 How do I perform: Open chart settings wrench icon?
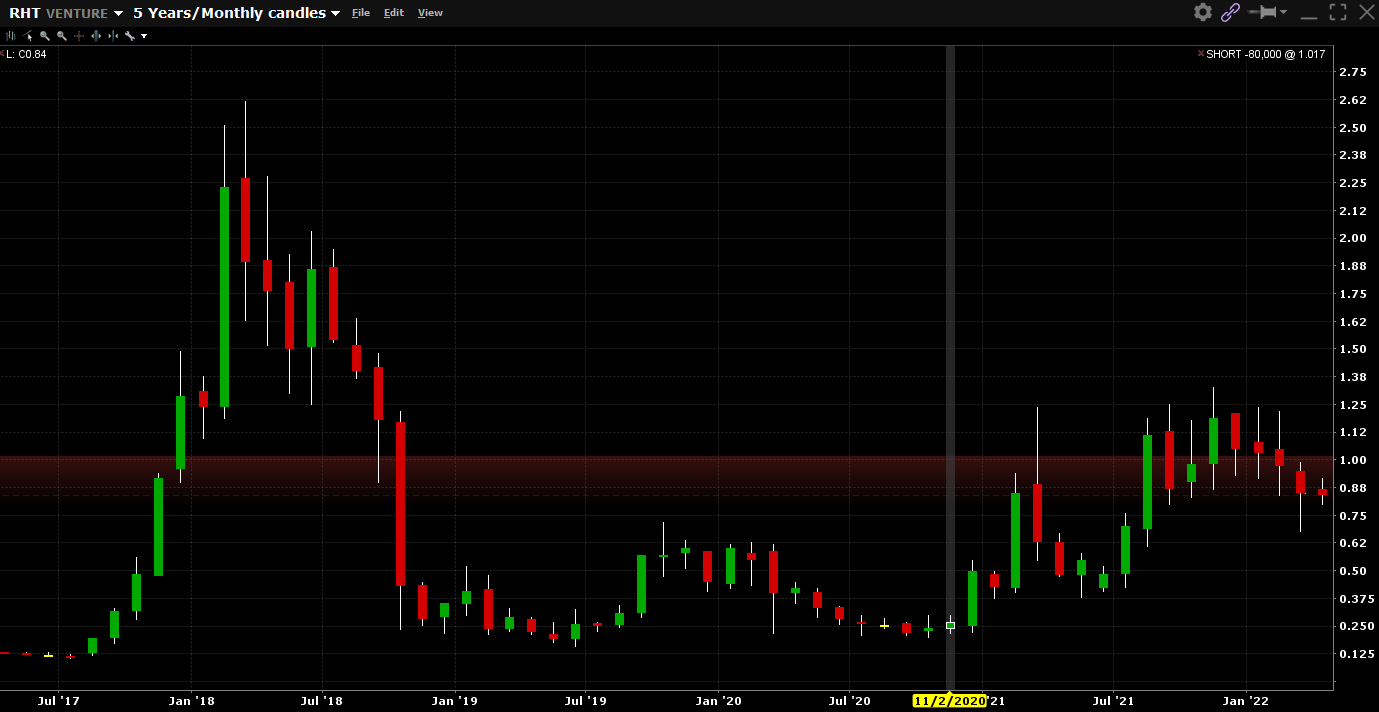coord(130,36)
